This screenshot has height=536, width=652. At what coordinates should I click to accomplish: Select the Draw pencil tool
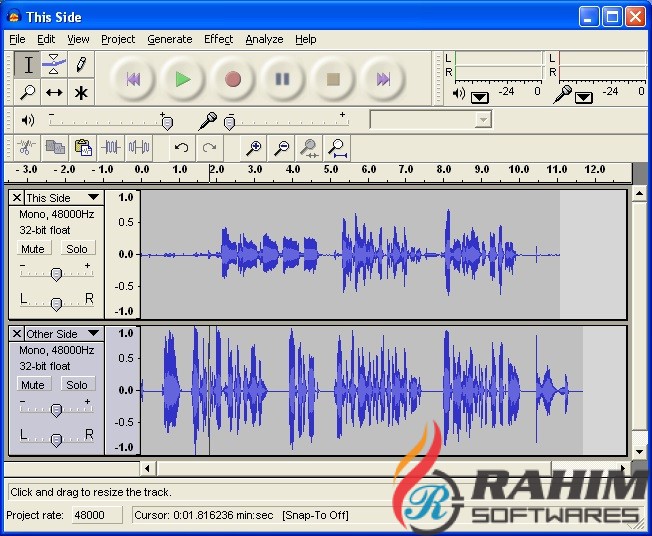coord(81,65)
